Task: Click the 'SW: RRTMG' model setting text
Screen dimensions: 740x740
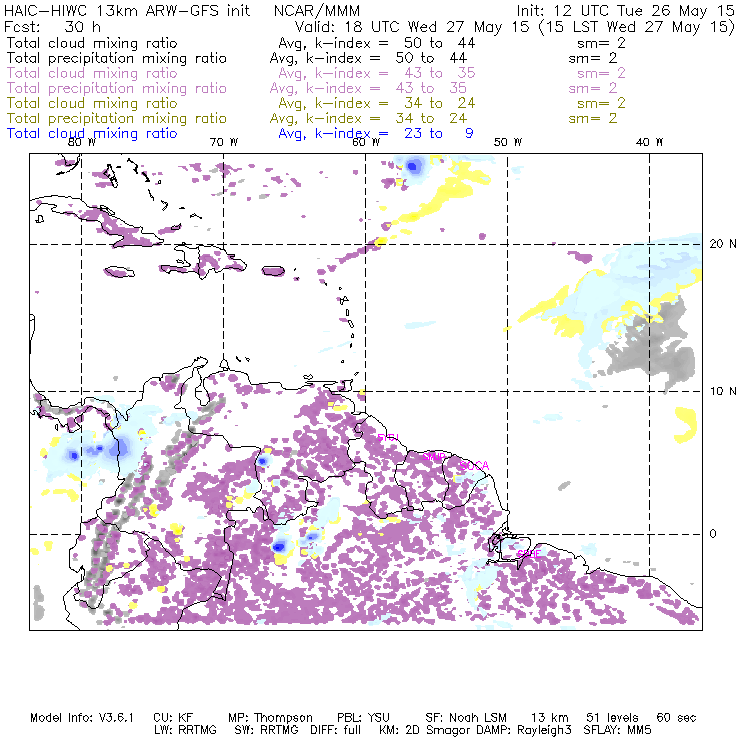Action: [x=266, y=730]
